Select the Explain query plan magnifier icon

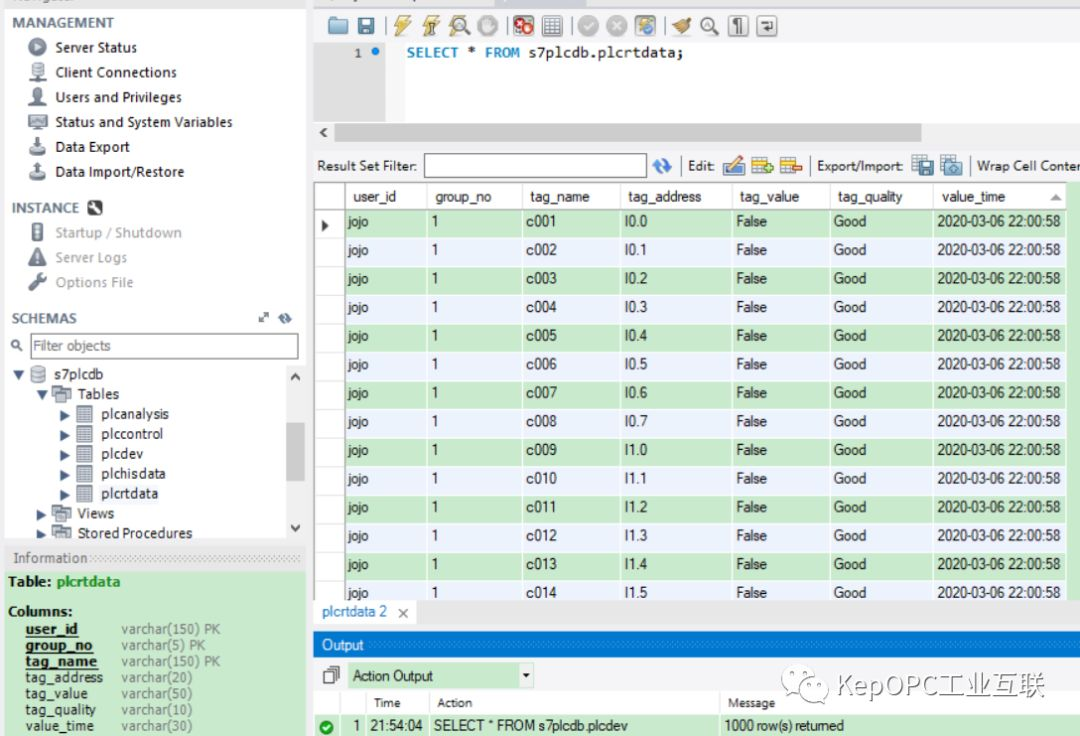[x=459, y=26]
